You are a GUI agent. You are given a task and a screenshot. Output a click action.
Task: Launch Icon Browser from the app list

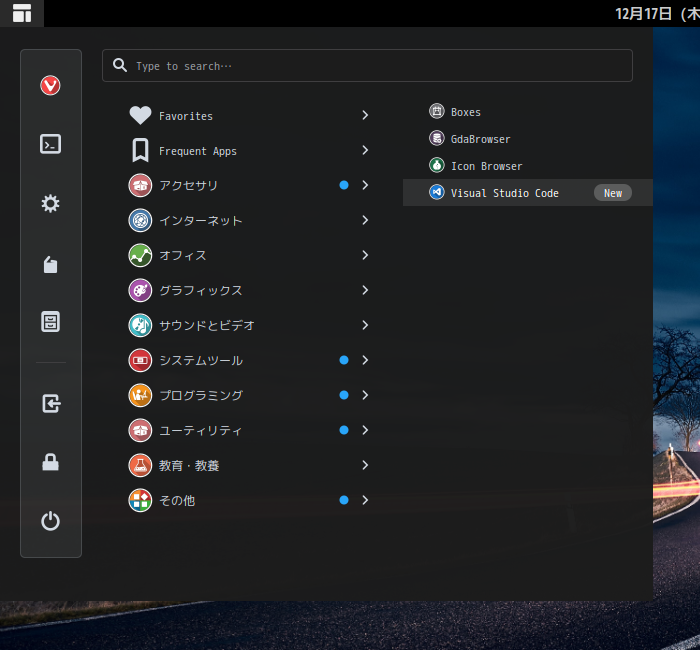tap(486, 166)
